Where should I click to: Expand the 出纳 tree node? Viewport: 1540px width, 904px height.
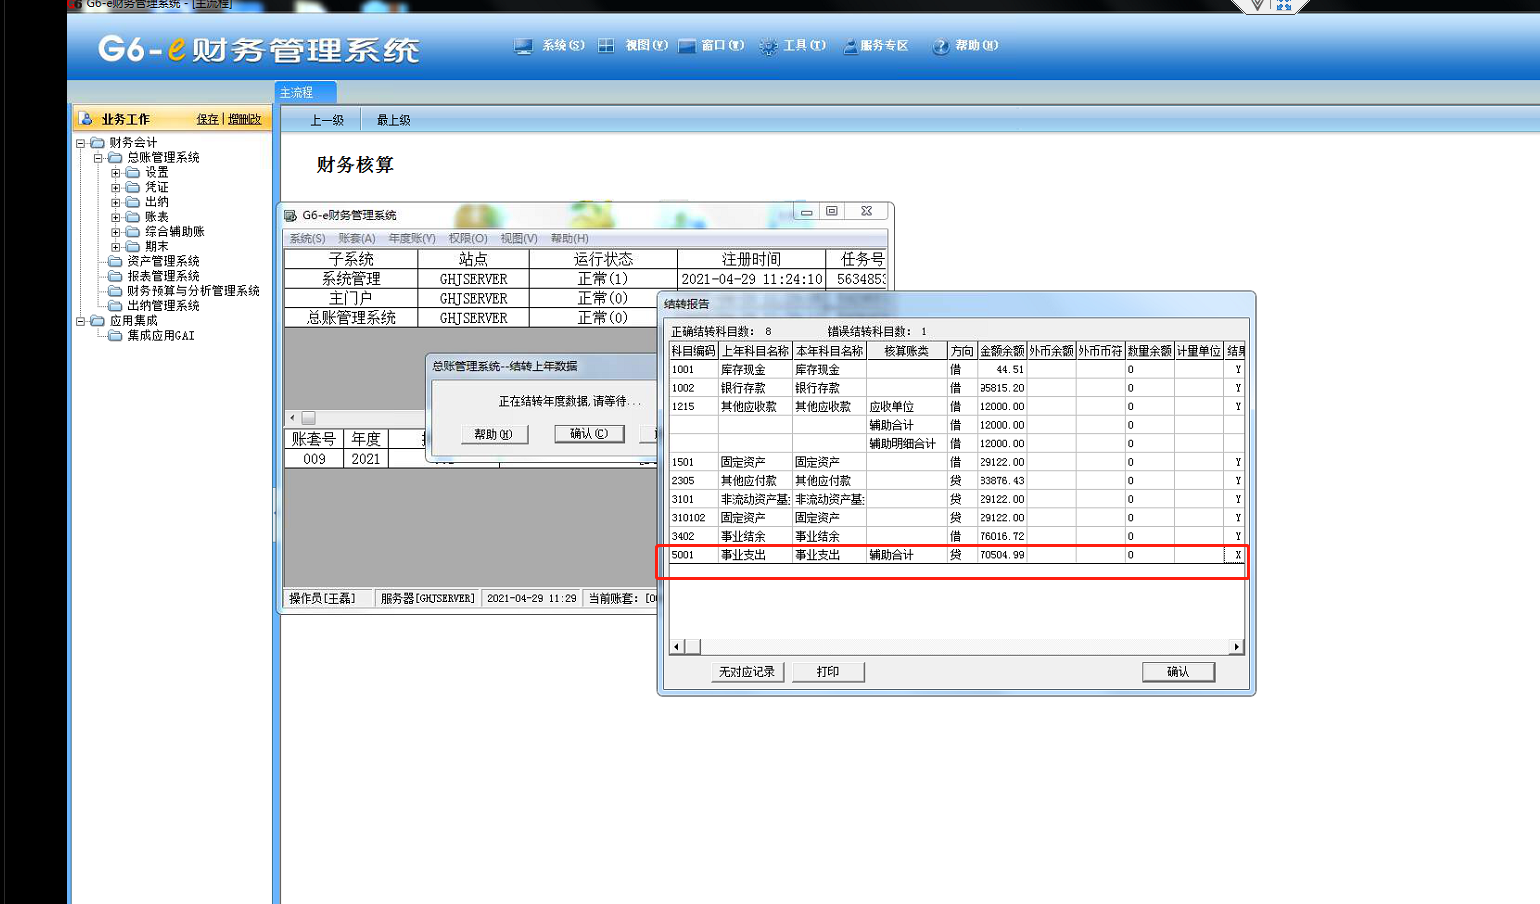116,202
